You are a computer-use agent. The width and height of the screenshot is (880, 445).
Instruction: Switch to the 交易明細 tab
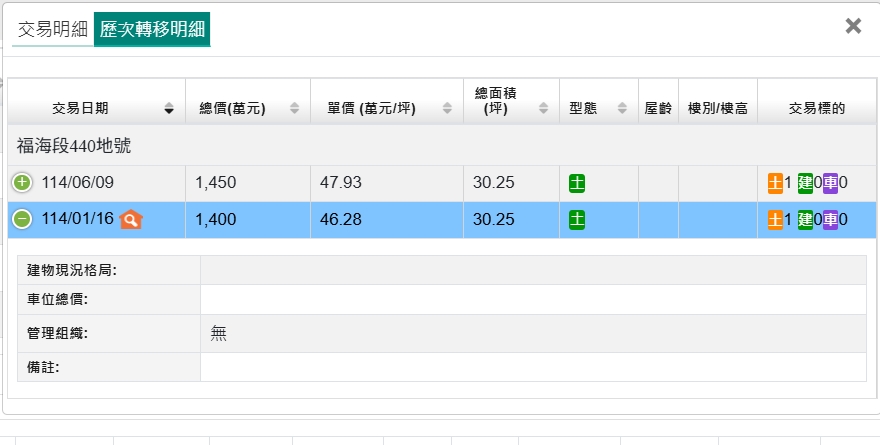pyautogui.click(x=53, y=29)
